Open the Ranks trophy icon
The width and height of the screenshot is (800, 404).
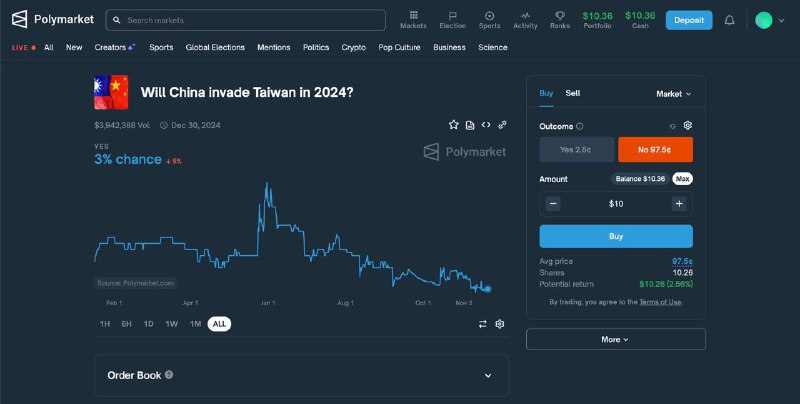(x=560, y=16)
